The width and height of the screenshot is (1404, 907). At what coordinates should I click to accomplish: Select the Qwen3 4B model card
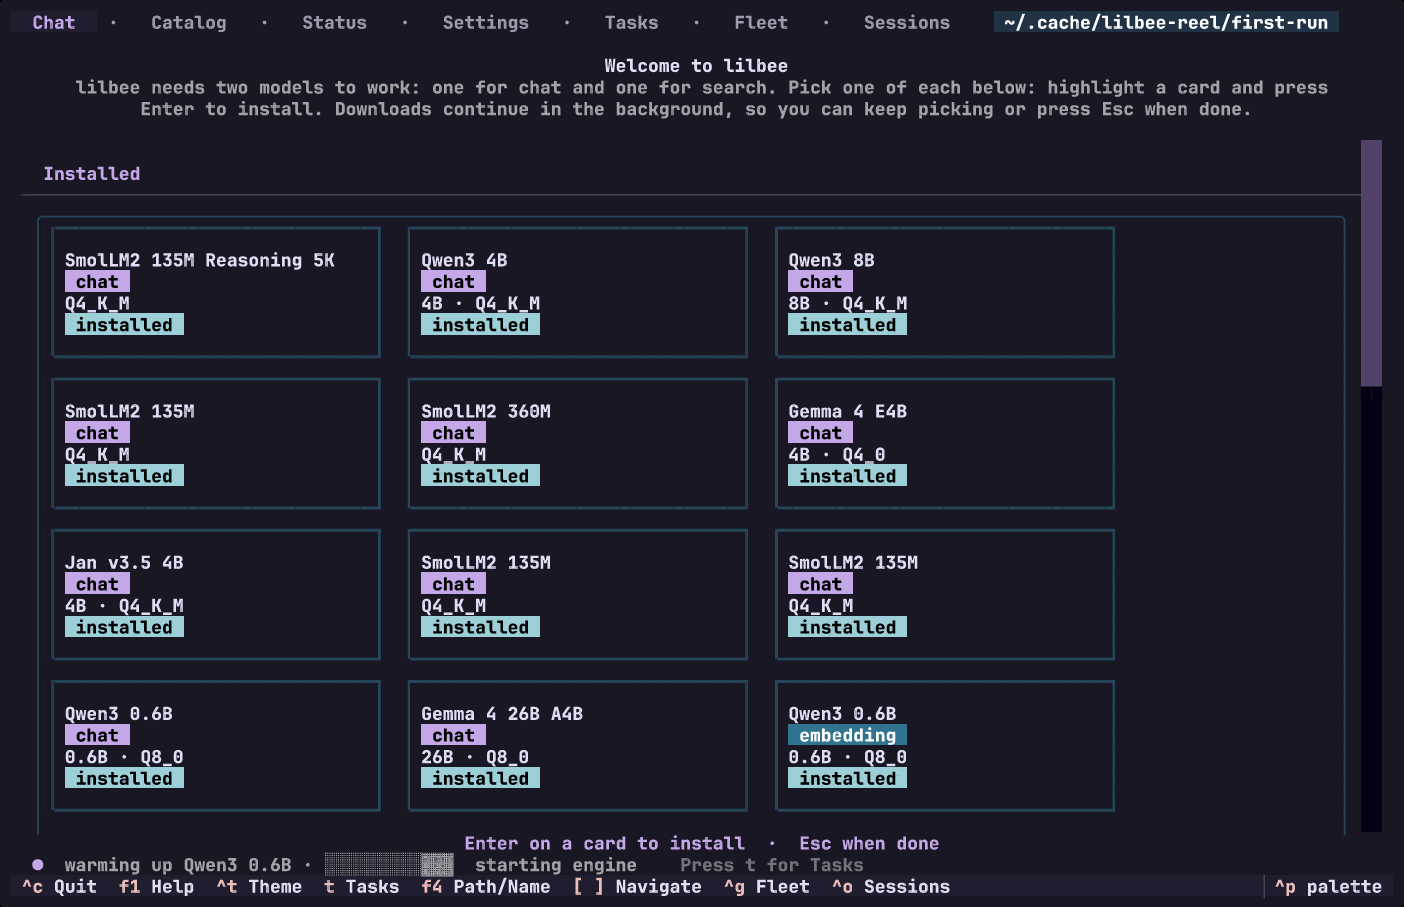coord(578,292)
